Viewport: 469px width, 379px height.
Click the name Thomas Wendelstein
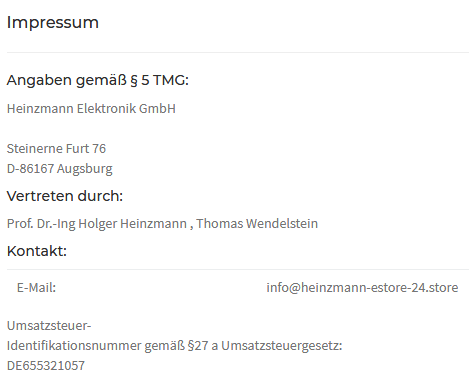(257, 223)
